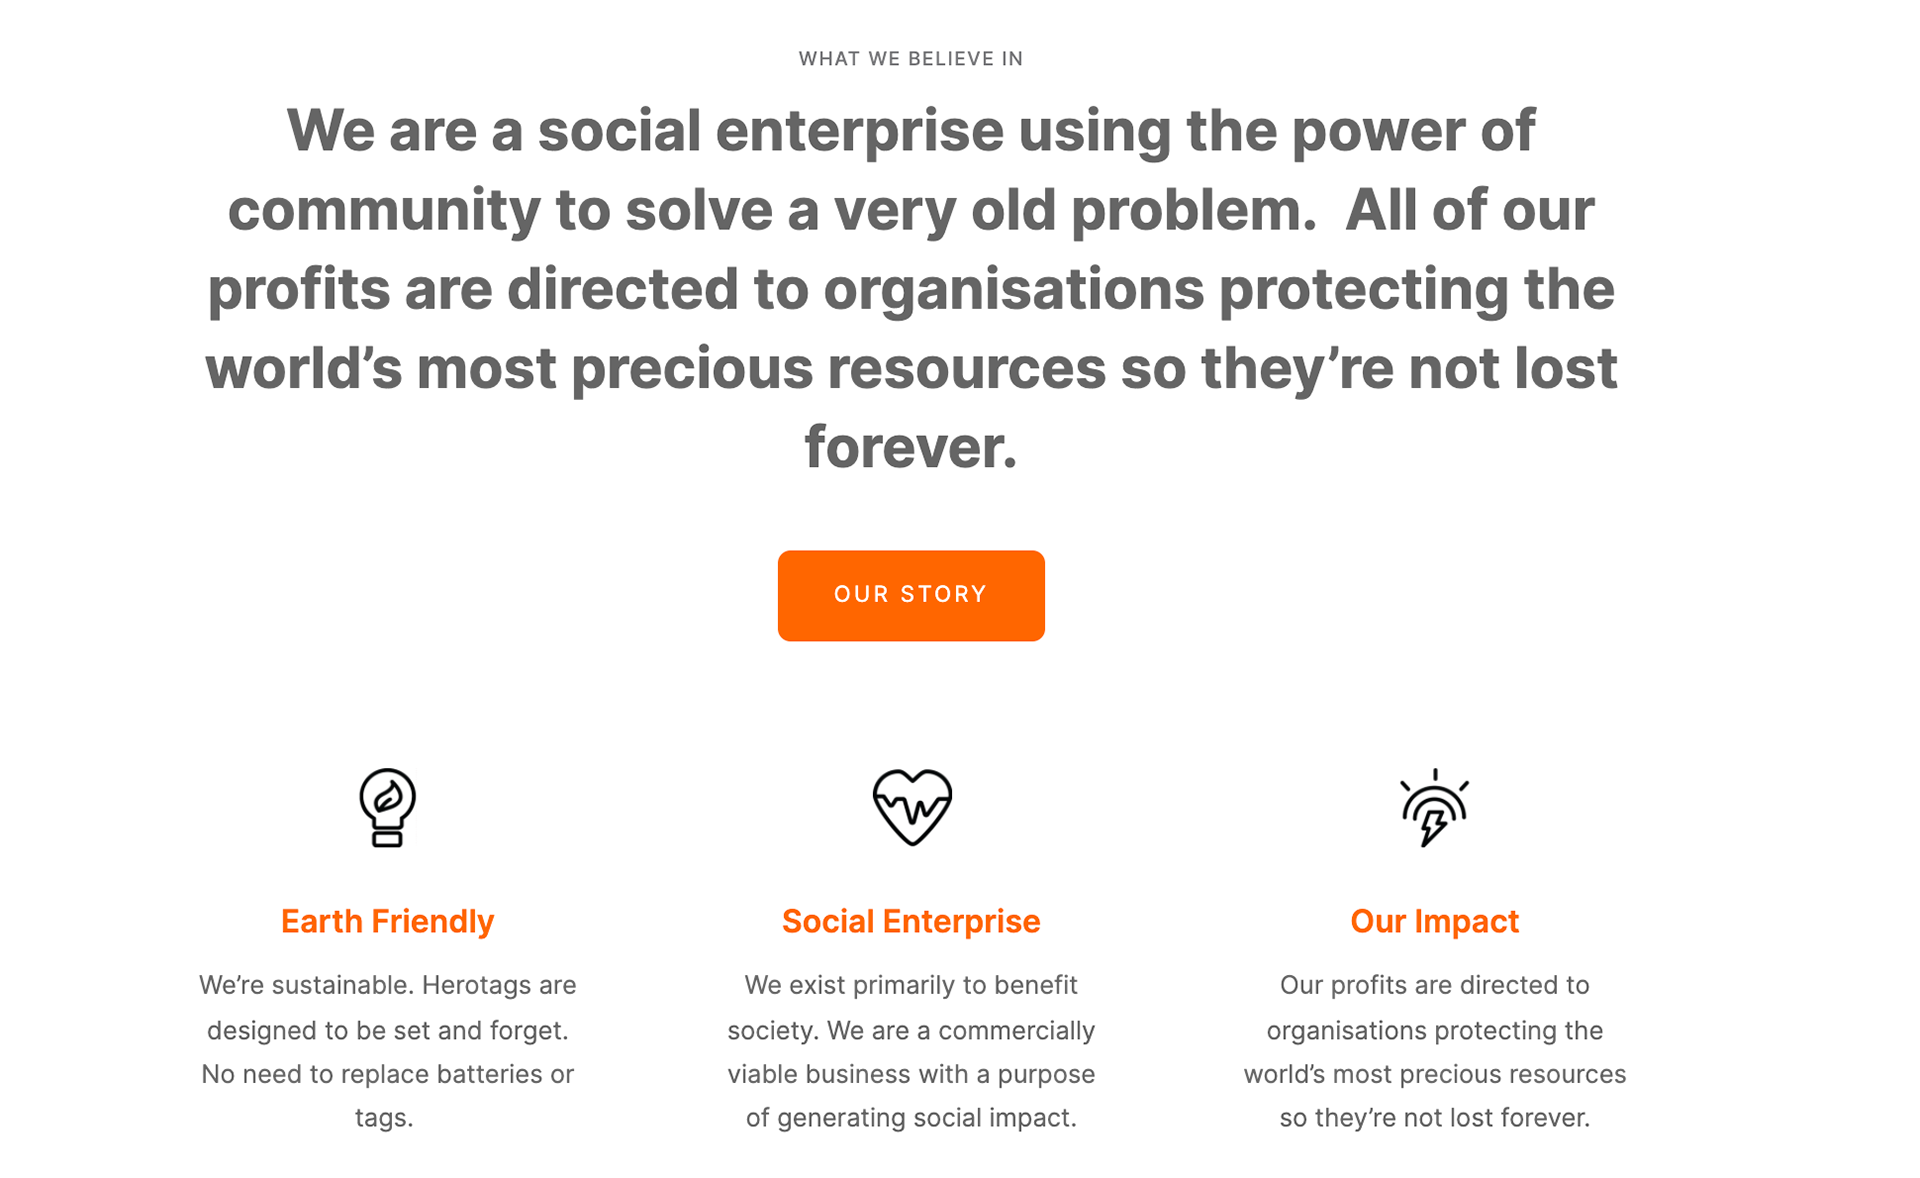The width and height of the screenshot is (1920, 1178).
Task: Click headline line 'We are a social enterprise'
Action: pyautogui.click(x=911, y=131)
